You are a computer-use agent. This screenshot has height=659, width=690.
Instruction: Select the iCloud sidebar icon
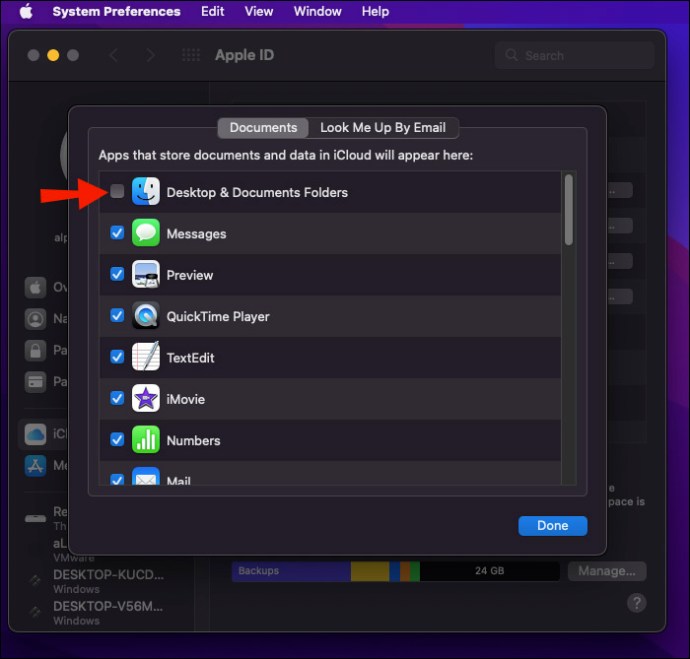click(35, 434)
